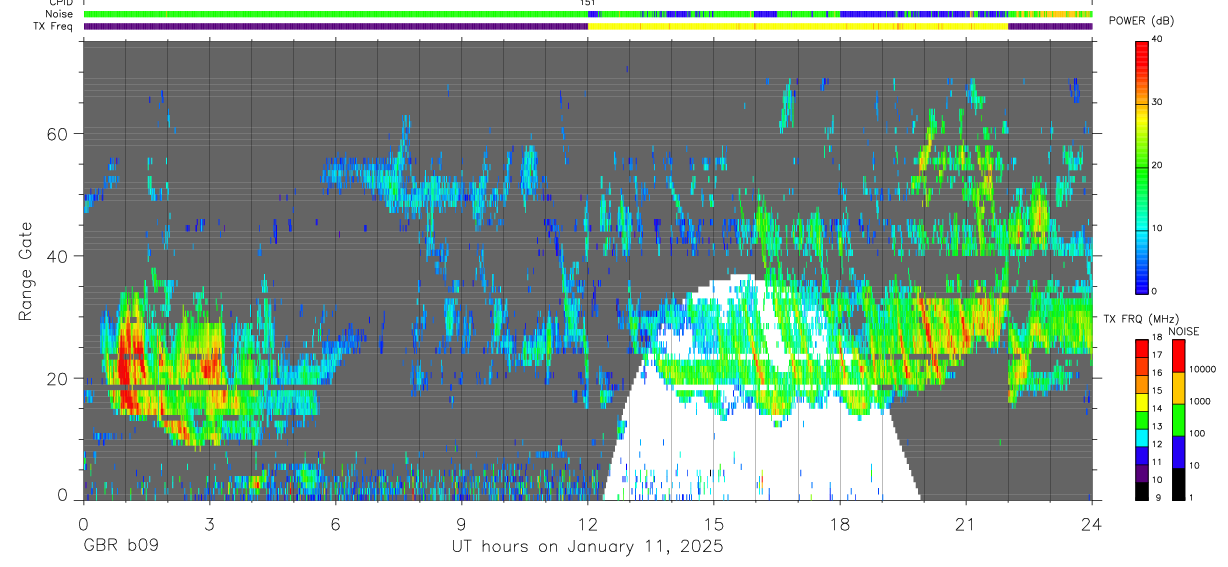
Task: Click the 20 label on the power scale
Action: coord(1157,165)
